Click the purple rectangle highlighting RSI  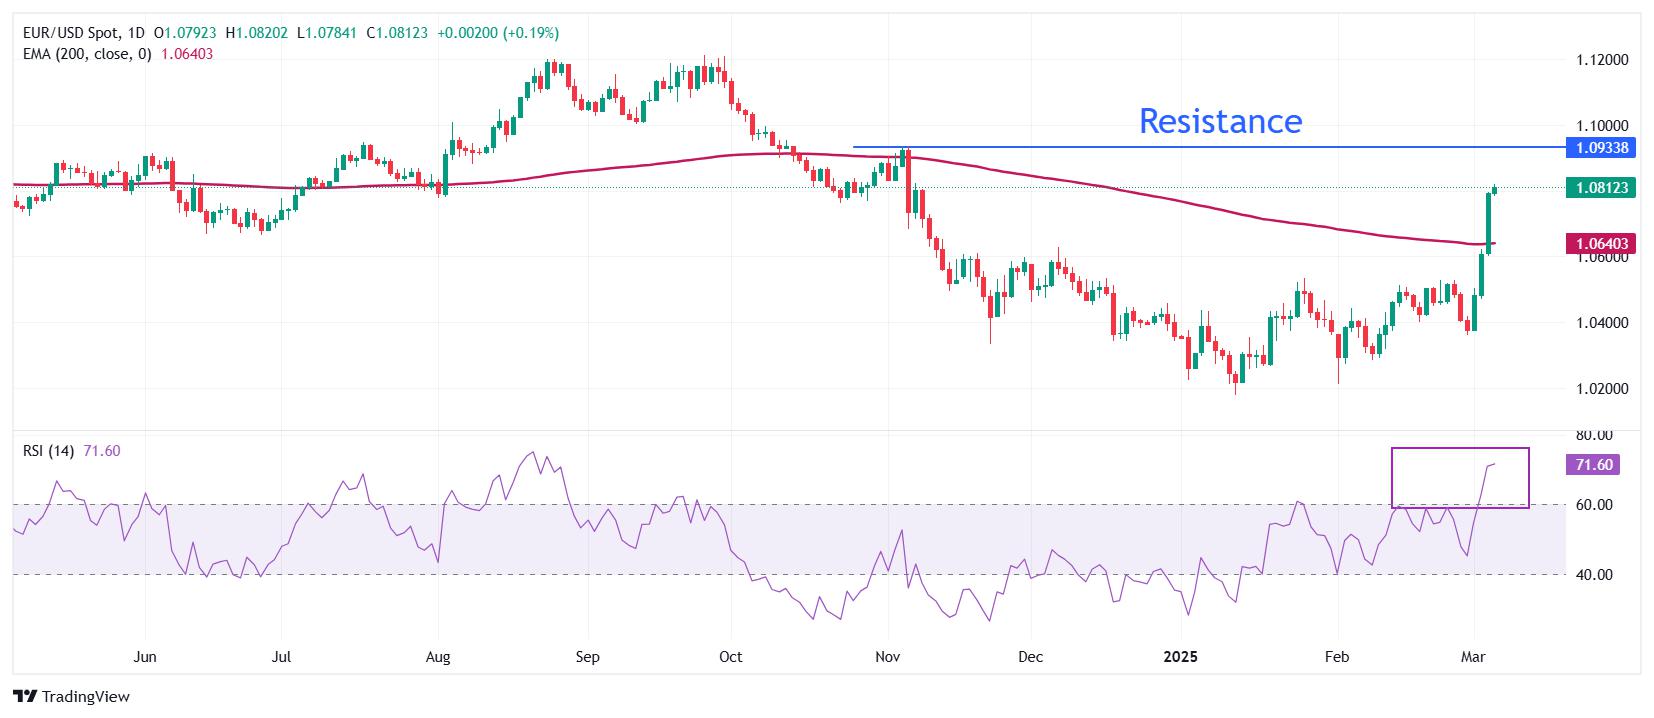[x=1460, y=478]
